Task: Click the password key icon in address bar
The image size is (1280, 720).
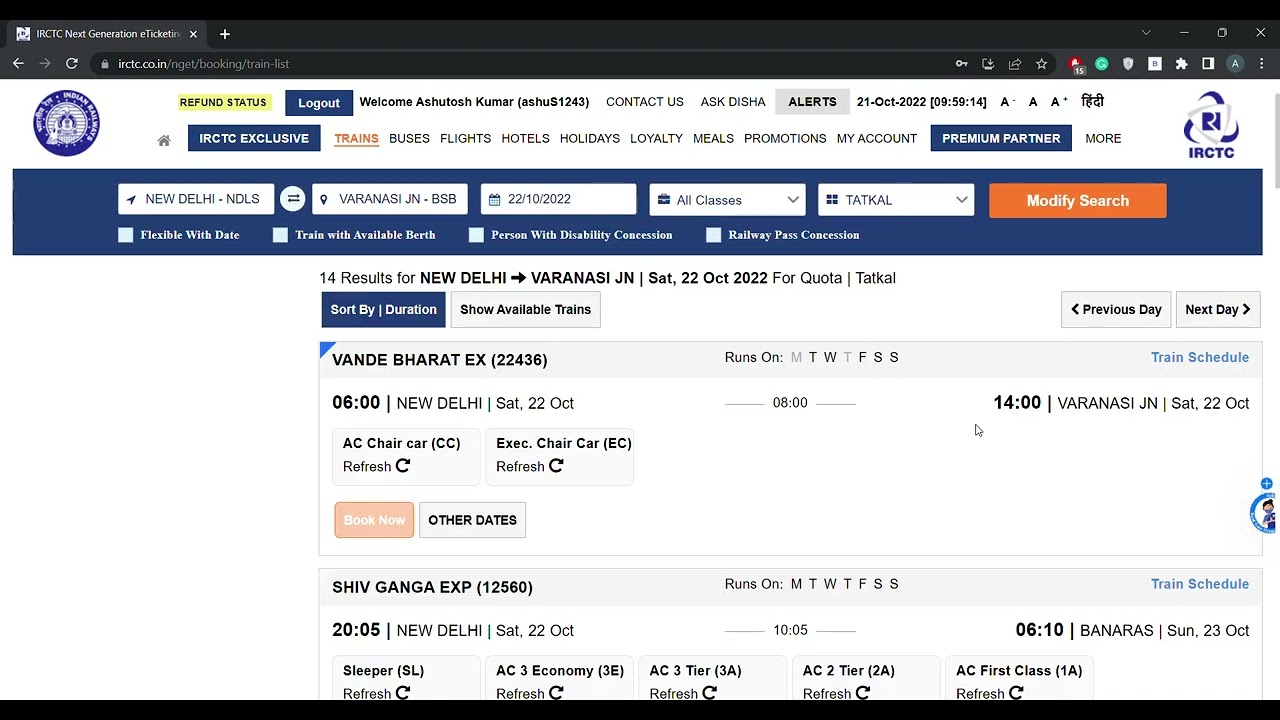Action: pos(961,64)
